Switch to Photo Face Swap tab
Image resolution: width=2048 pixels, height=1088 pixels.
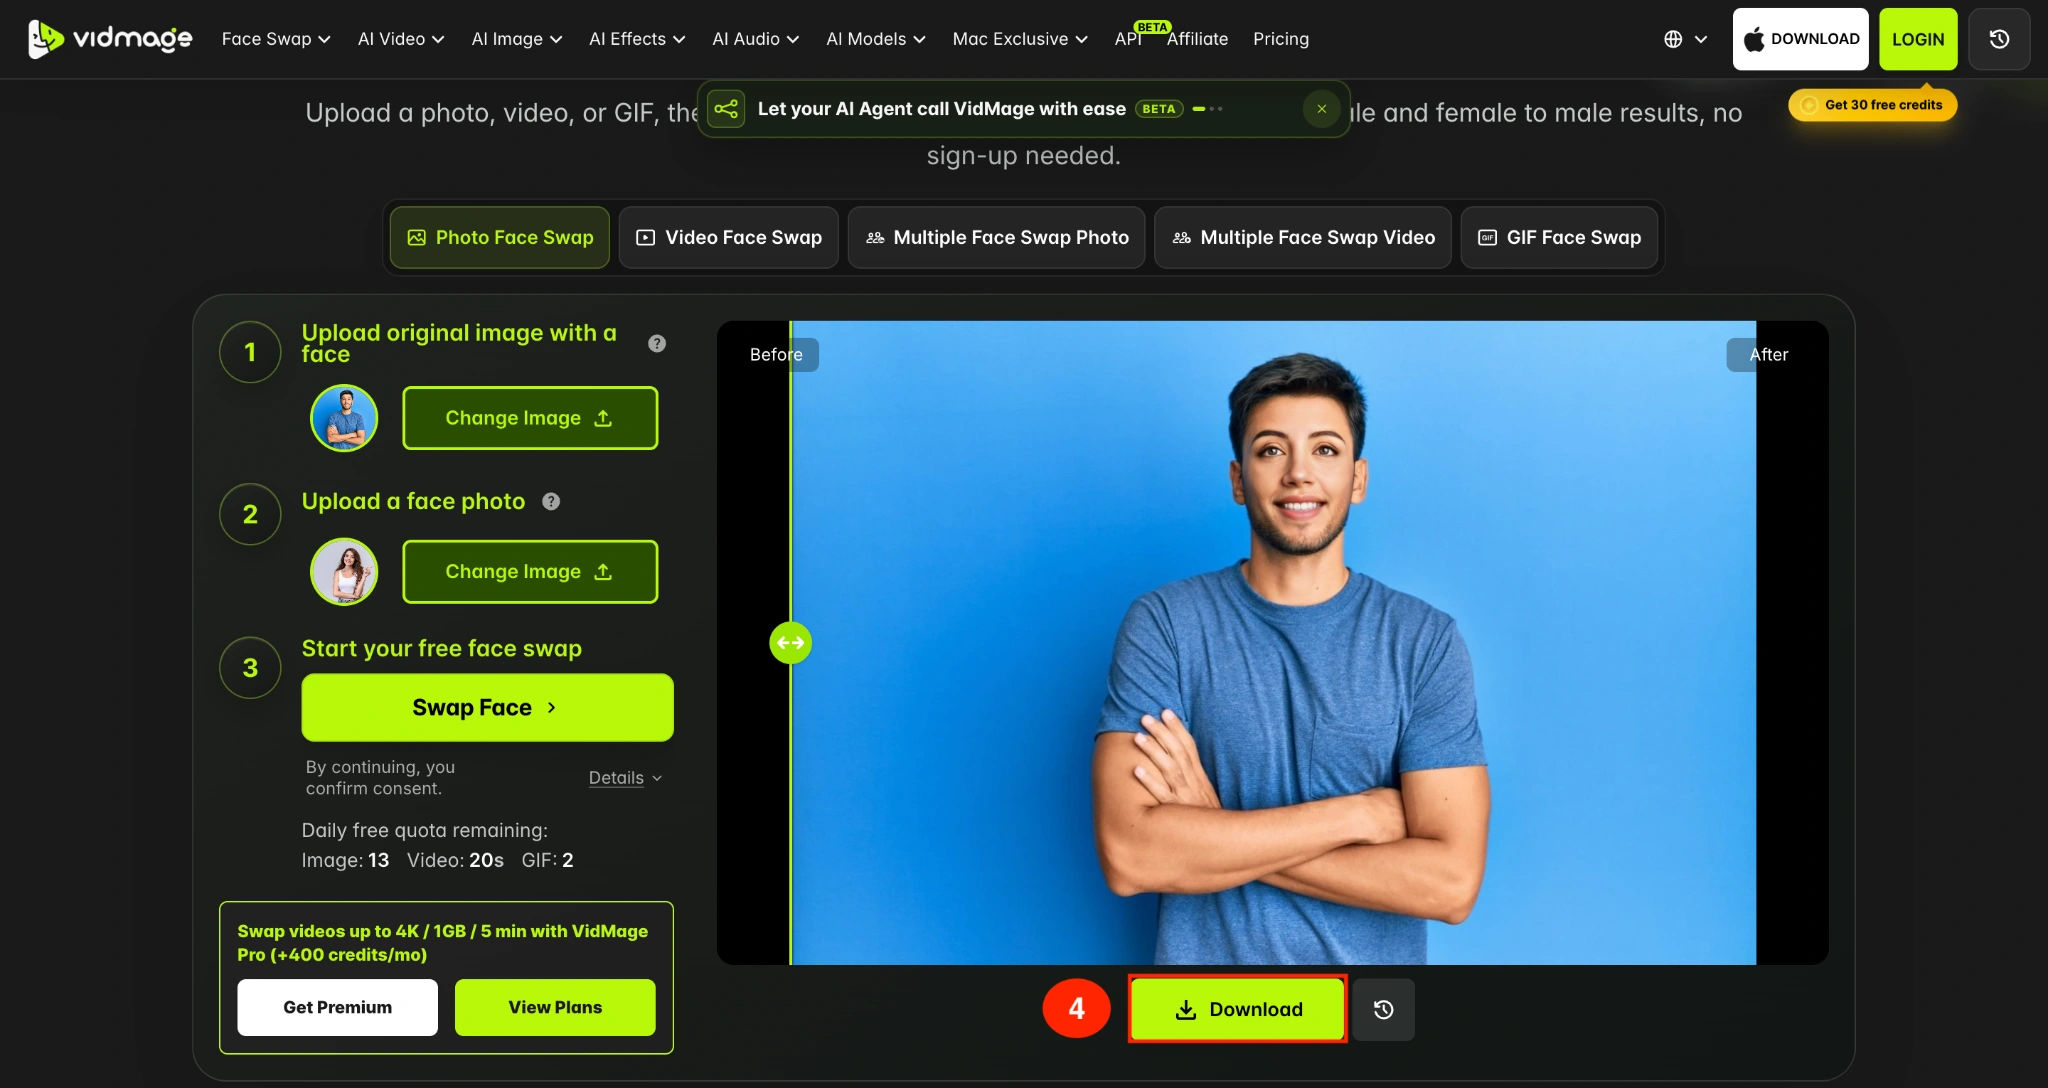[x=500, y=237]
